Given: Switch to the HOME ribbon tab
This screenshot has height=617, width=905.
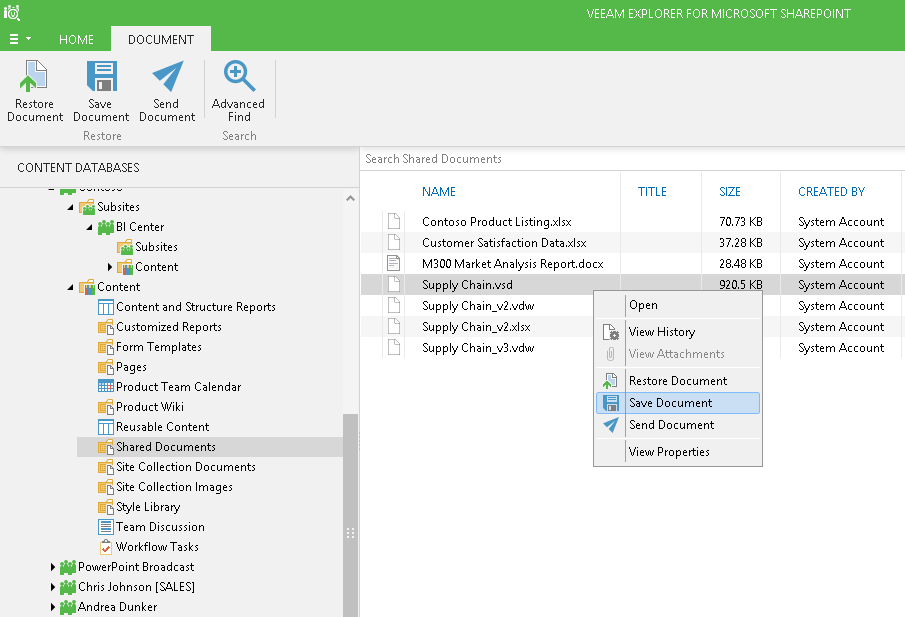Looking at the screenshot, I should [x=76, y=39].
